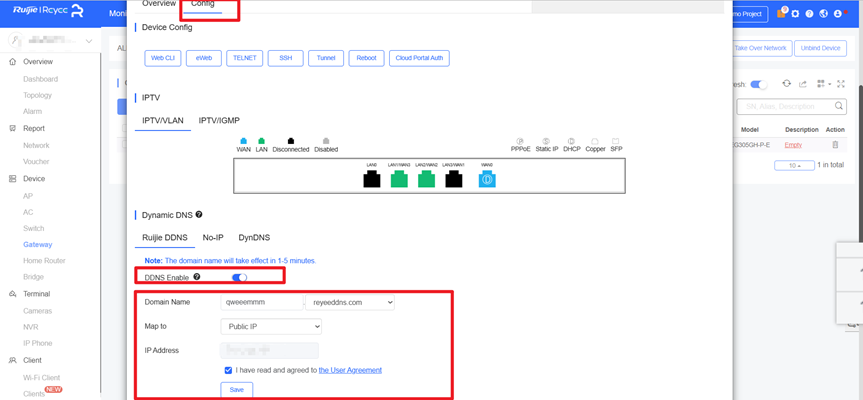
Task: Click the Unbind Device button
Action: click(x=820, y=48)
